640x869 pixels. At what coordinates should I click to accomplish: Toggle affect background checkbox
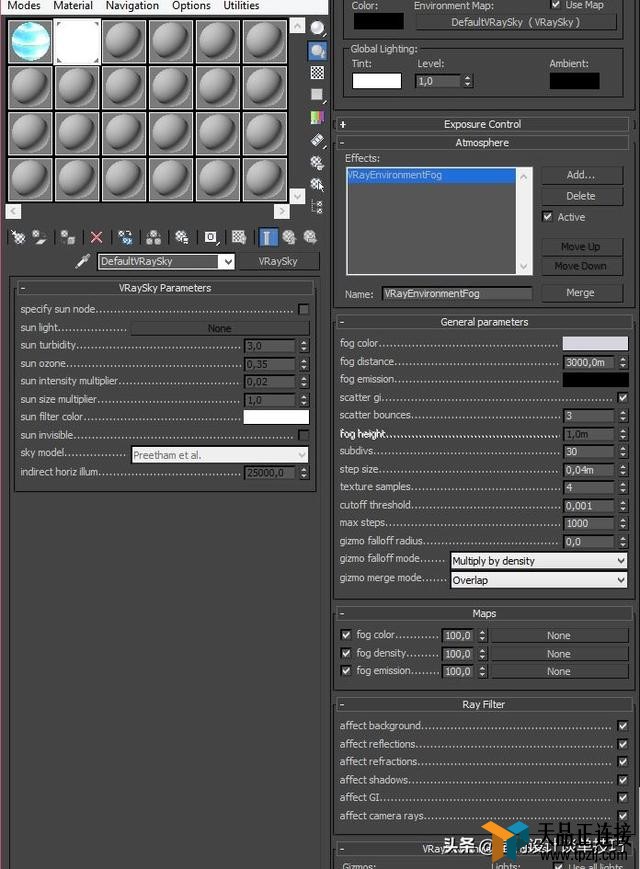(x=623, y=725)
